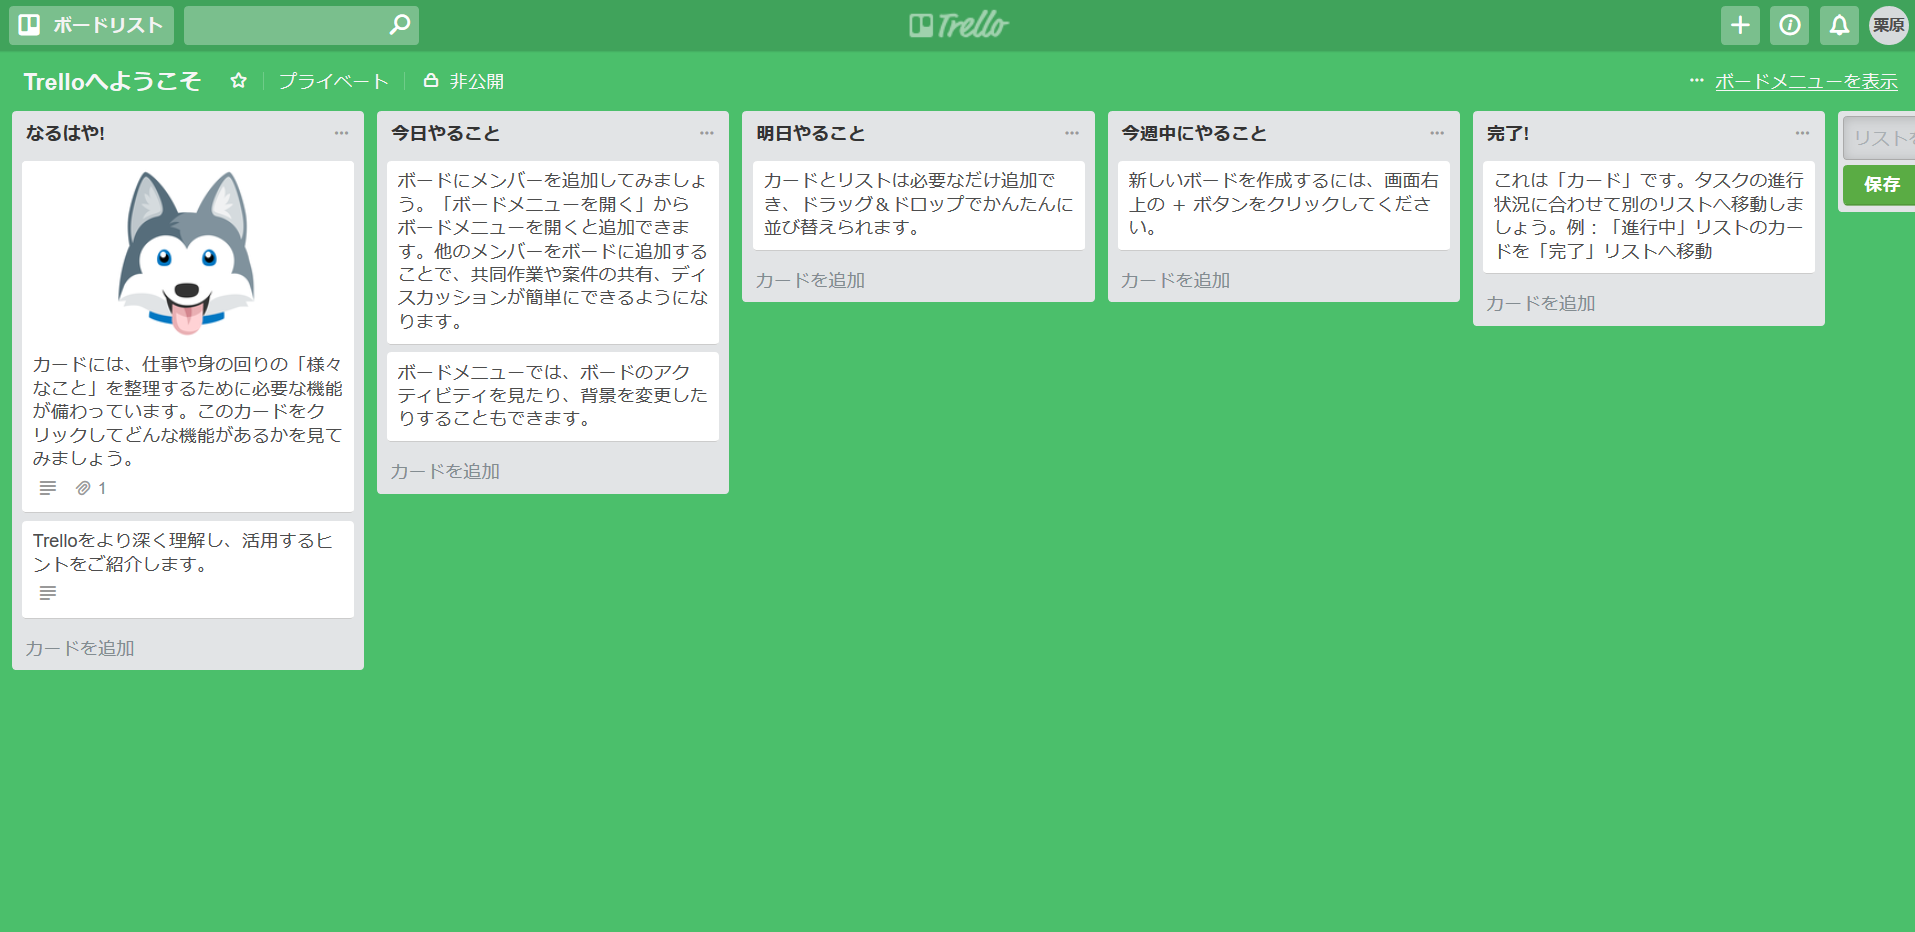This screenshot has height=932, width=1915.
Task: Click the search input field in header
Action: [301, 25]
